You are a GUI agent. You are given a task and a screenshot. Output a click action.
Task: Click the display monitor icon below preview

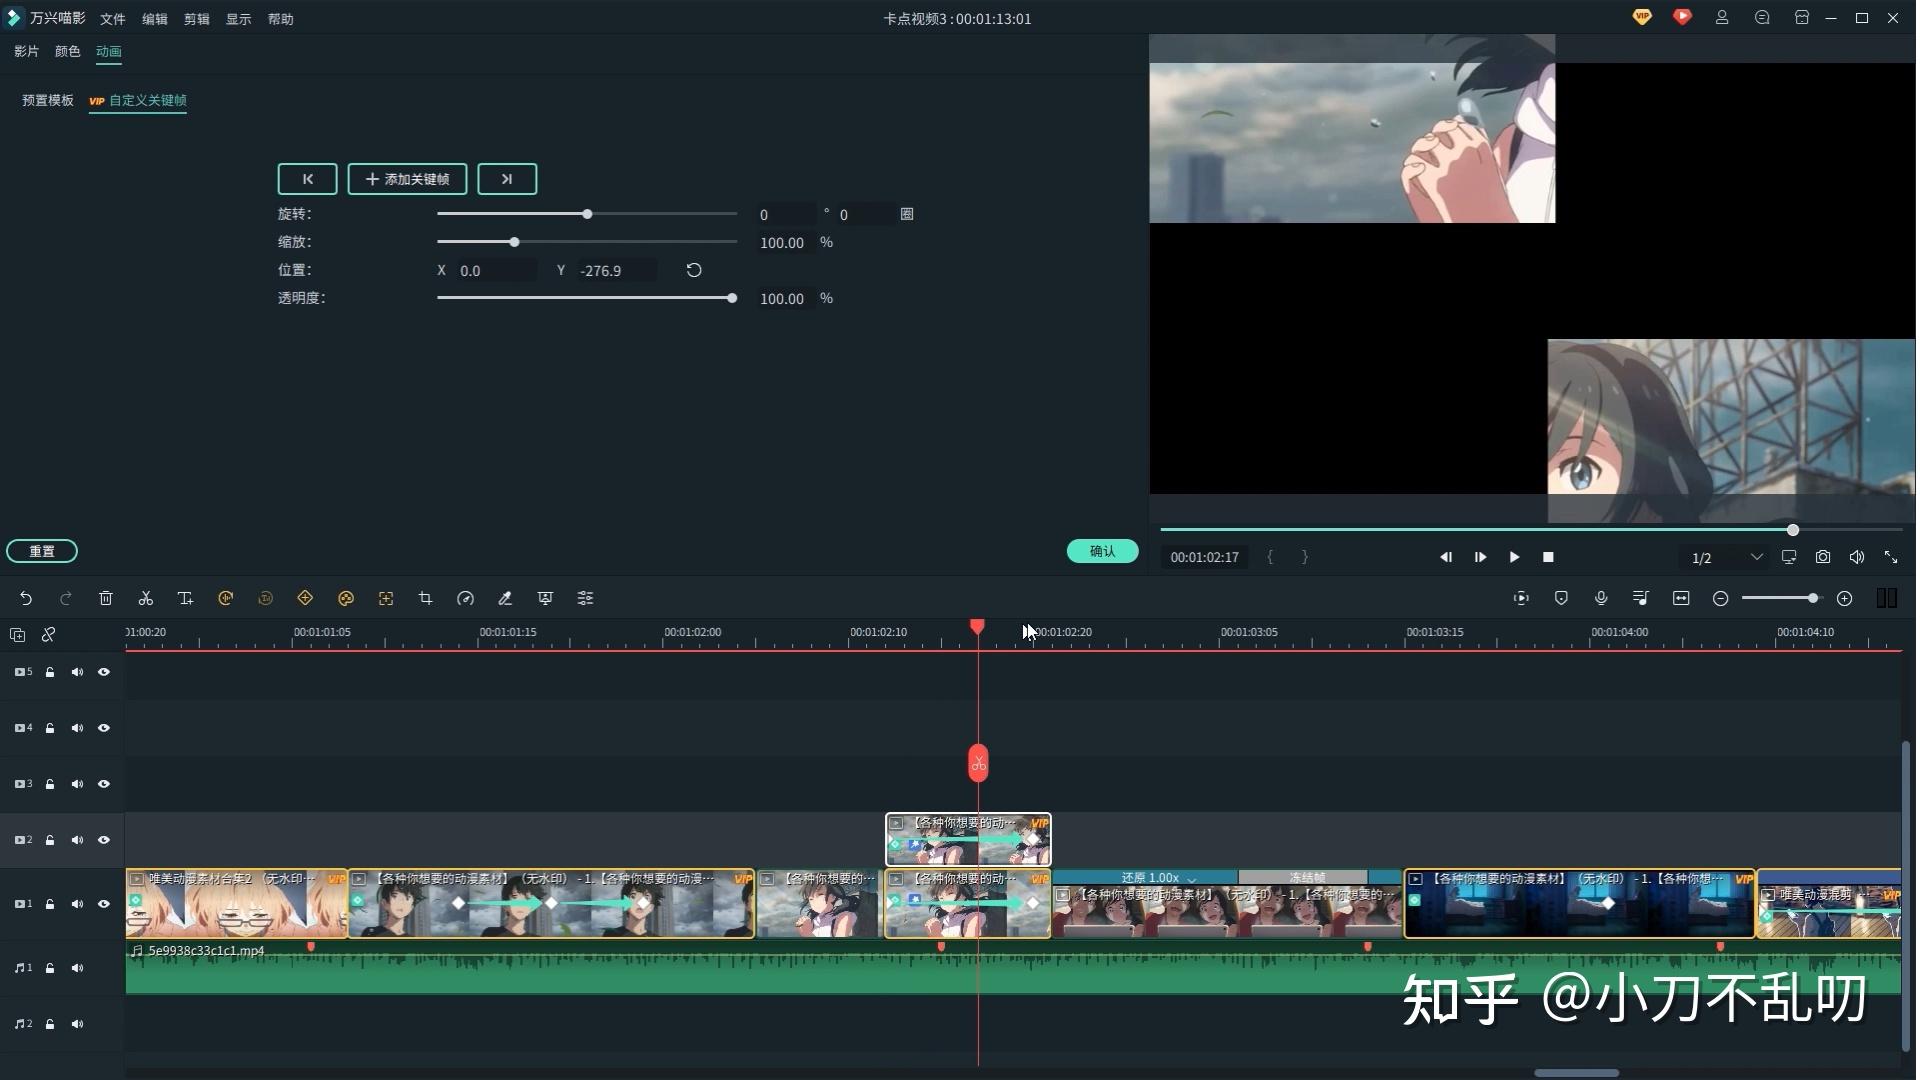click(x=1789, y=557)
